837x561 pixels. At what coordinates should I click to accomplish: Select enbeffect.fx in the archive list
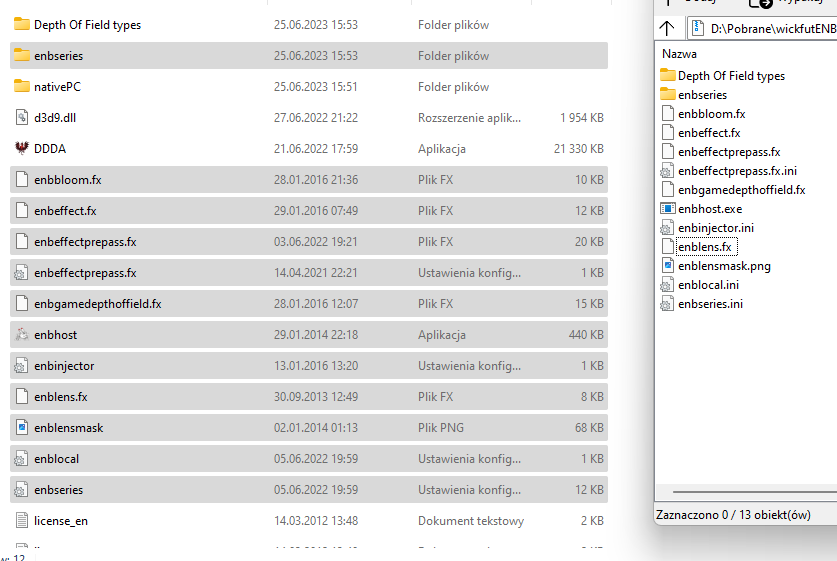[x=709, y=132]
